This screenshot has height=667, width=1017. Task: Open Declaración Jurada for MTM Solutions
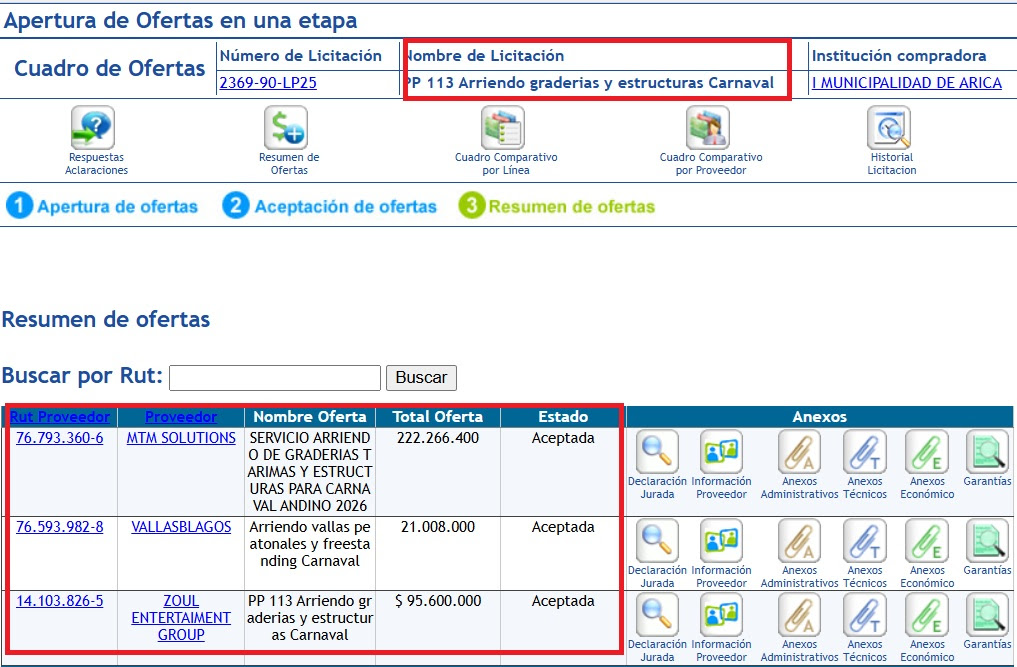pos(657,452)
